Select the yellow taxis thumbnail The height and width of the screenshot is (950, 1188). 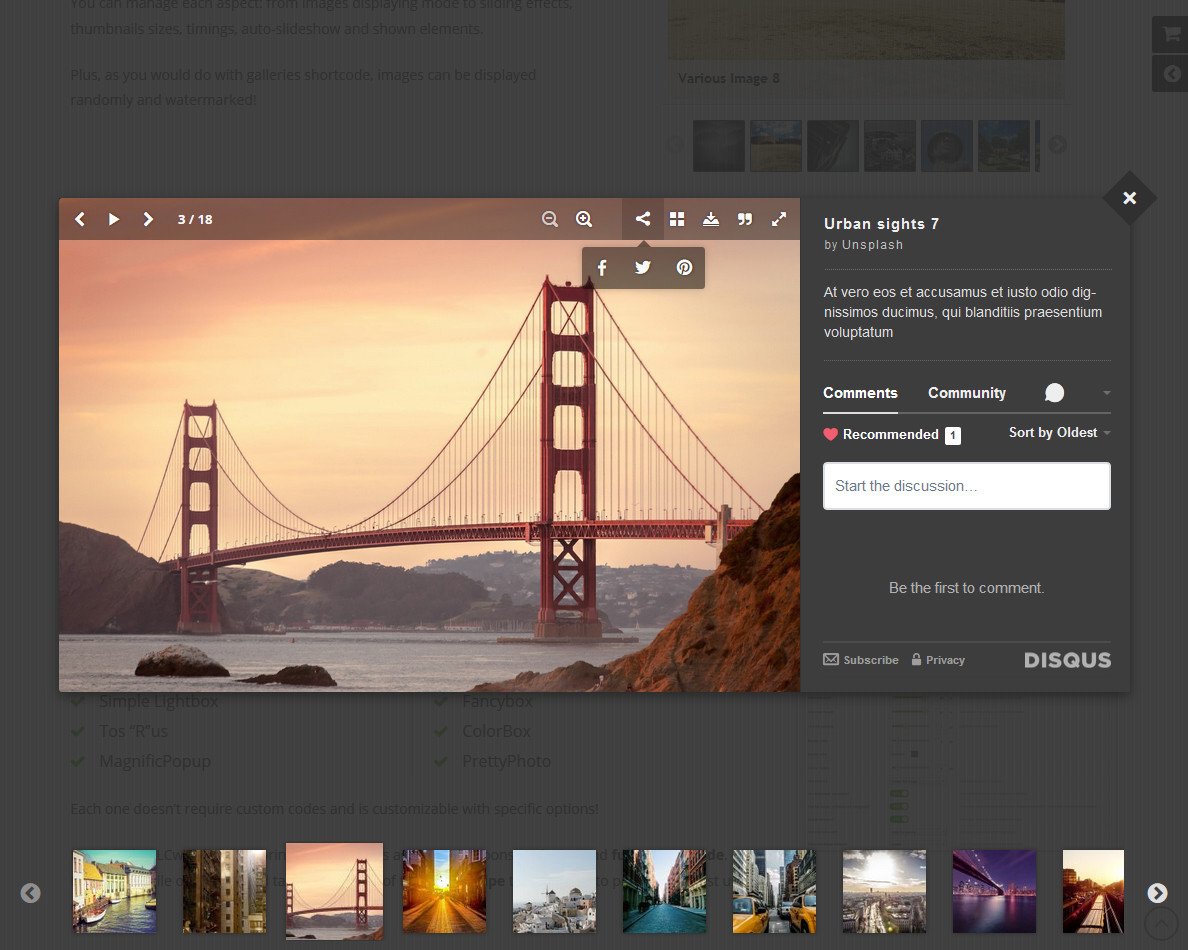774,891
